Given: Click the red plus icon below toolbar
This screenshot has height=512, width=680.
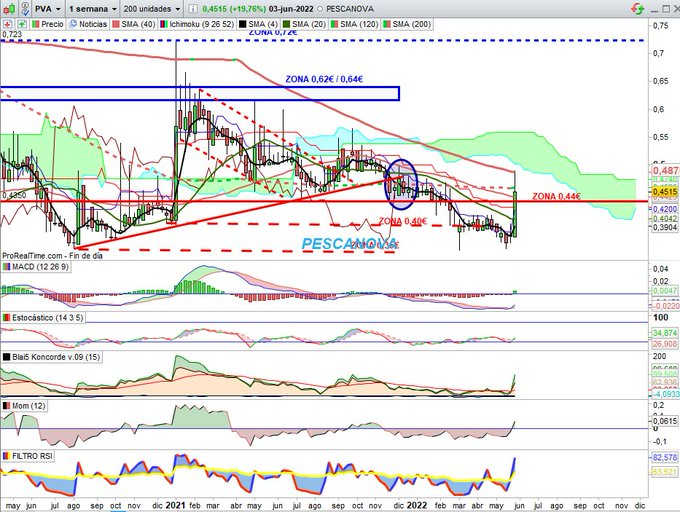Looking at the screenshot, I should coord(8,24).
